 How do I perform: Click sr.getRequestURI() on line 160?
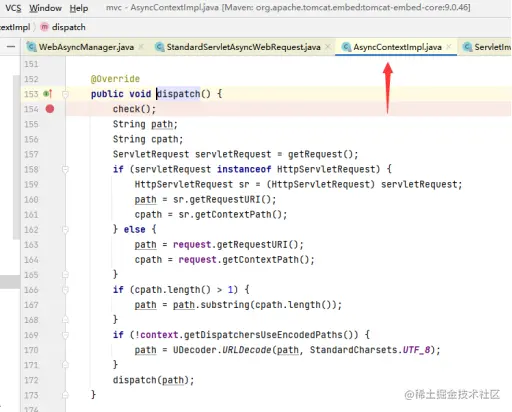pos(222,199)
